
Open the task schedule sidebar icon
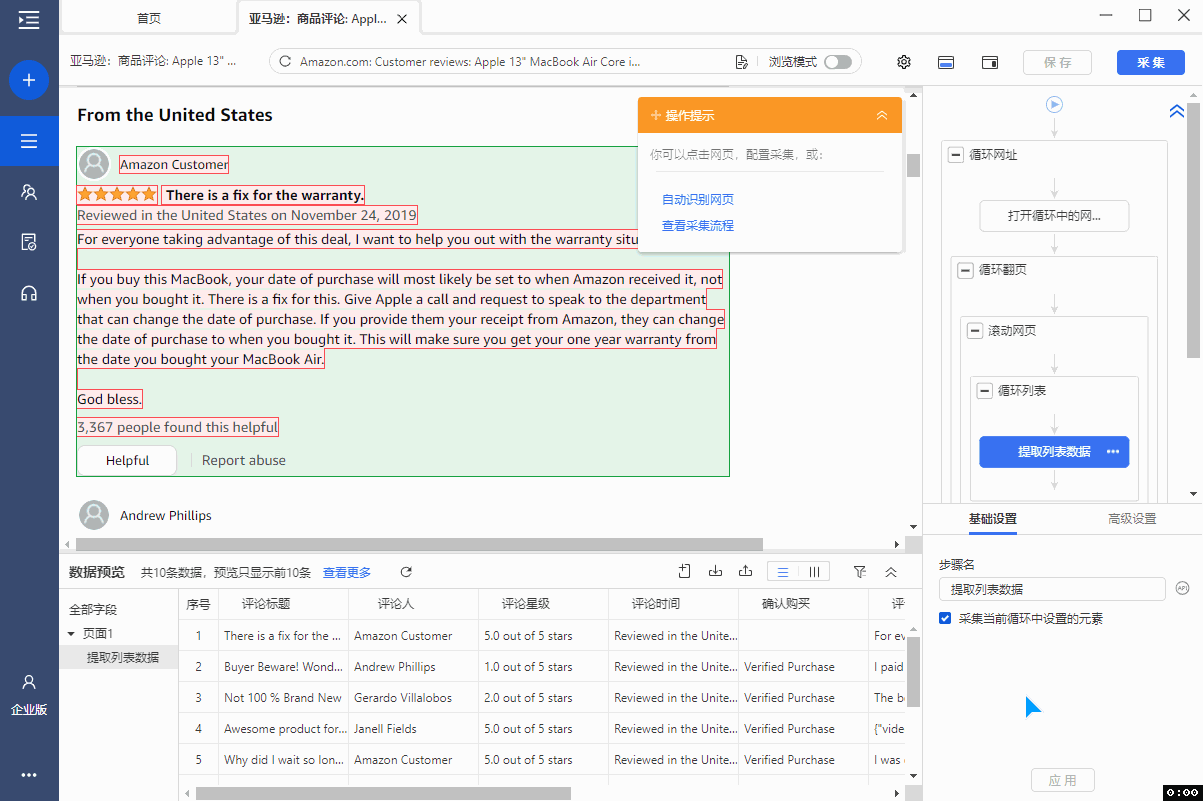click(x=29, y=243)
